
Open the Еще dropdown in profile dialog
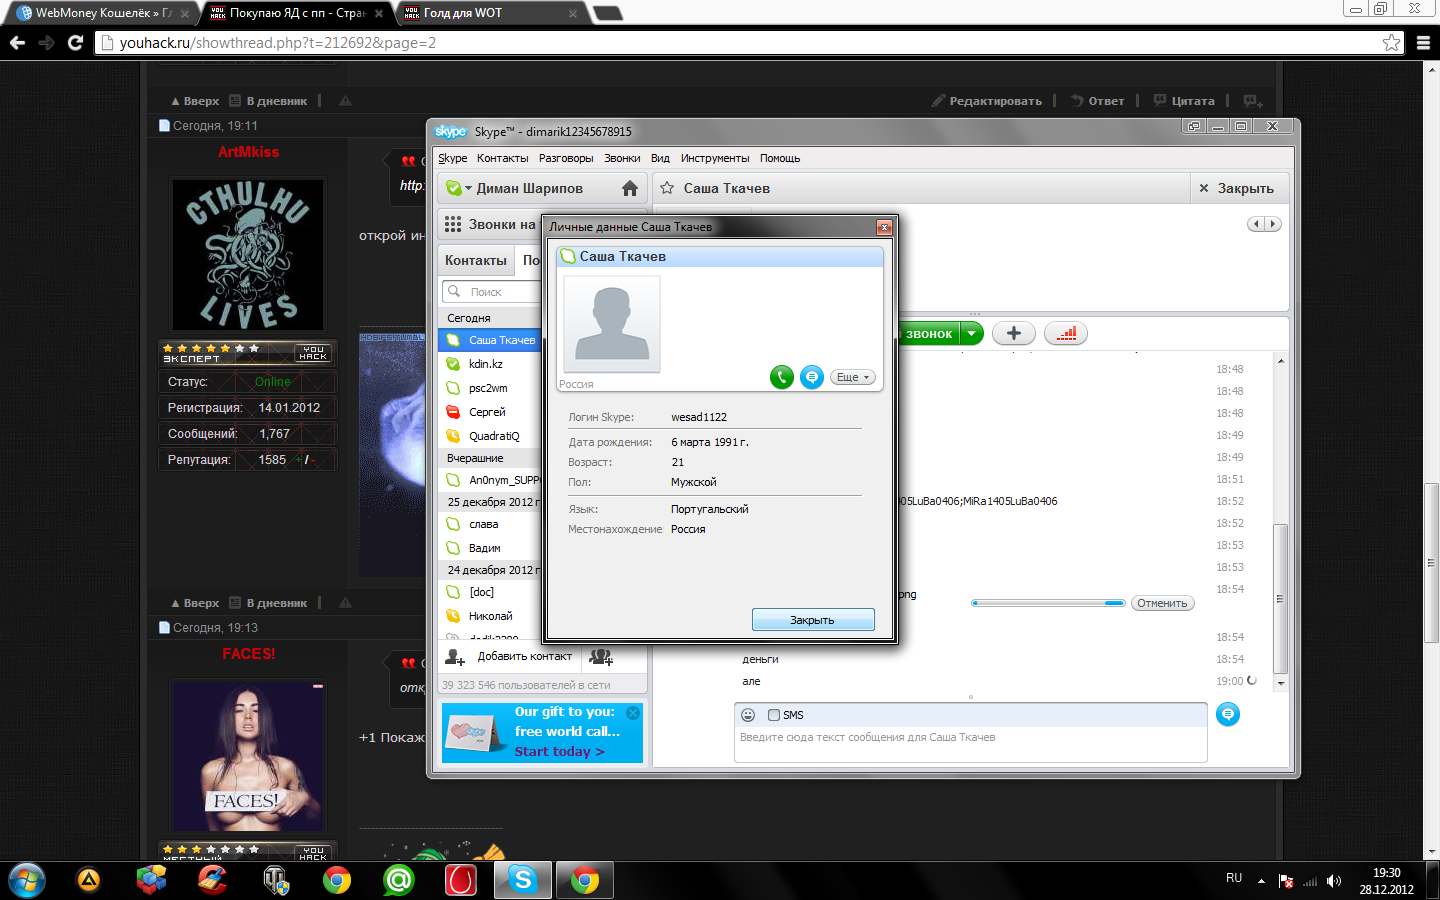(853, 377)
